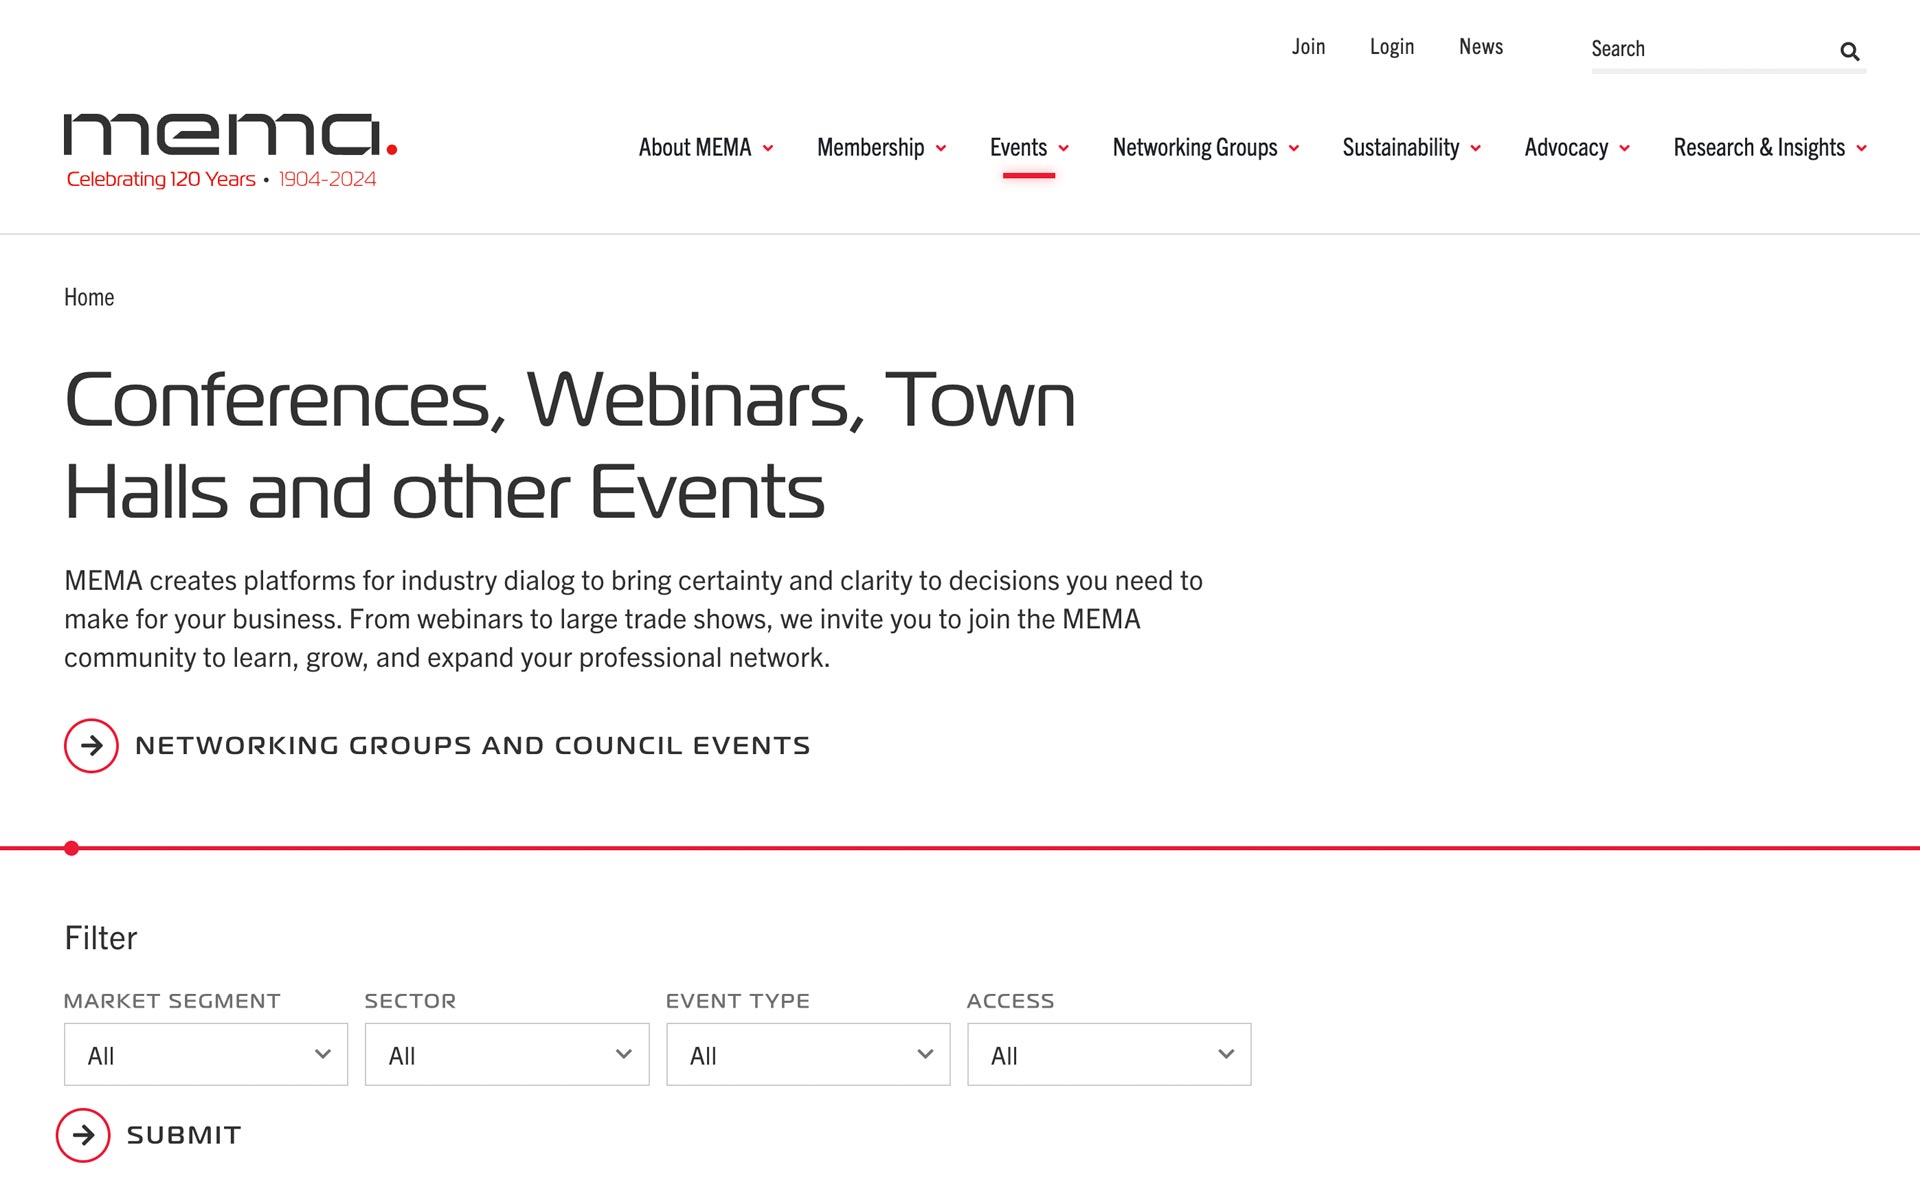This screenshot has width=1920, height=1200.
Task: Expand the About MEMA menu chevron
Action: 768,148
